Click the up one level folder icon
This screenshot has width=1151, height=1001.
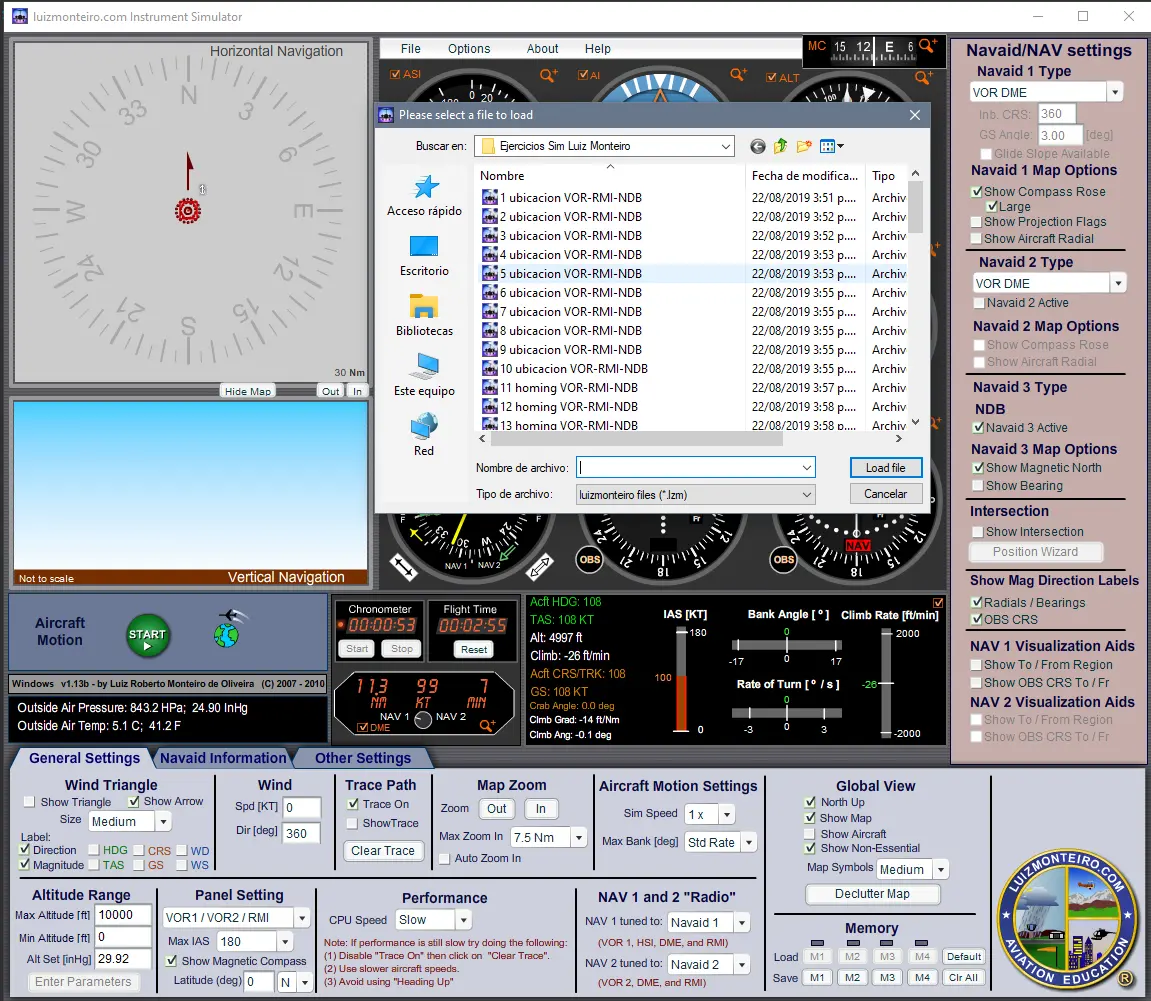click(x=781, y=146)
